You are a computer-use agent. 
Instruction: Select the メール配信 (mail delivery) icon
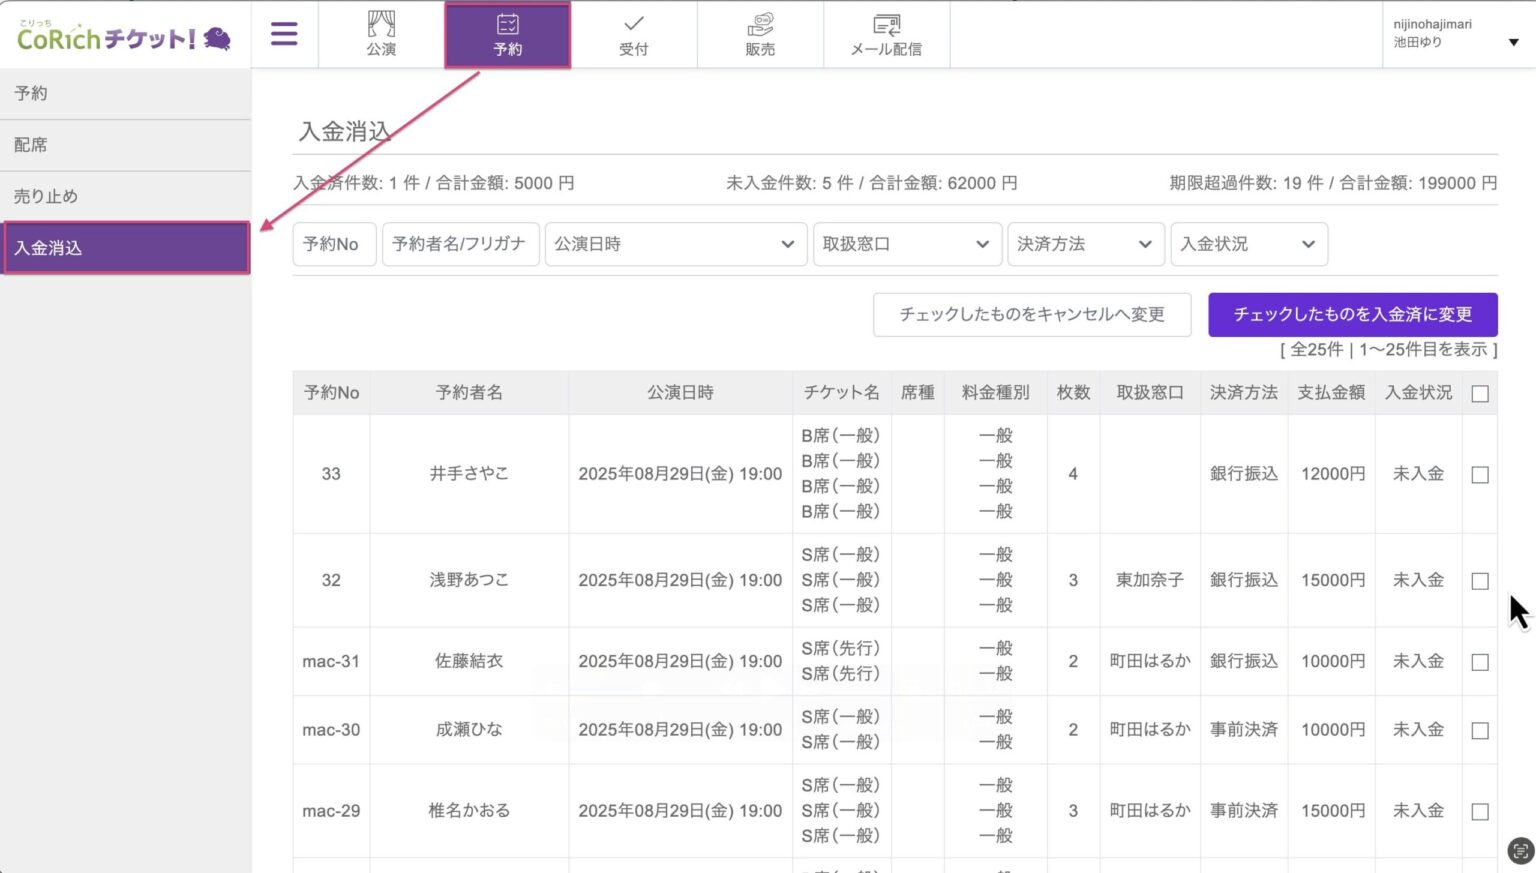pyautogui.click(x=886, y=33)
